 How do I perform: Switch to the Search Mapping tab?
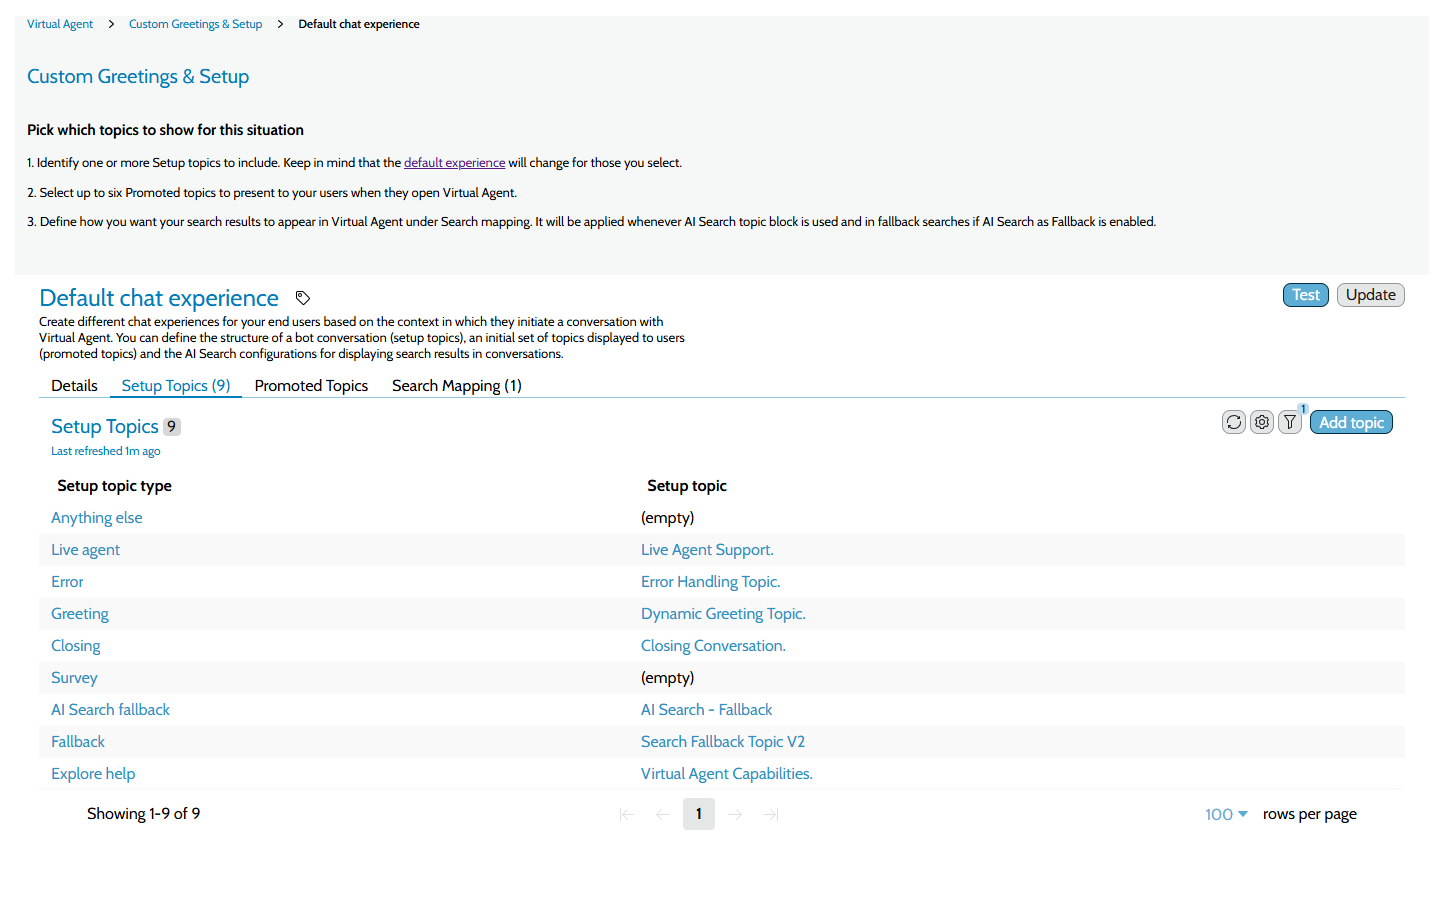click(x=456, y=385)
